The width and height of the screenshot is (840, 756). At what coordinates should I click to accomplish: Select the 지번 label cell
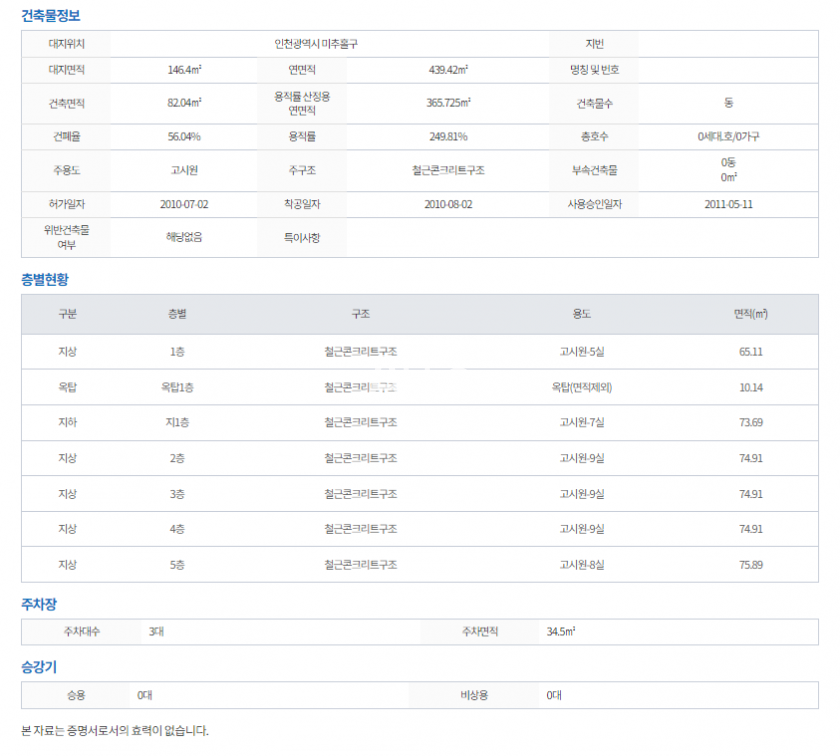click(594, 44)
